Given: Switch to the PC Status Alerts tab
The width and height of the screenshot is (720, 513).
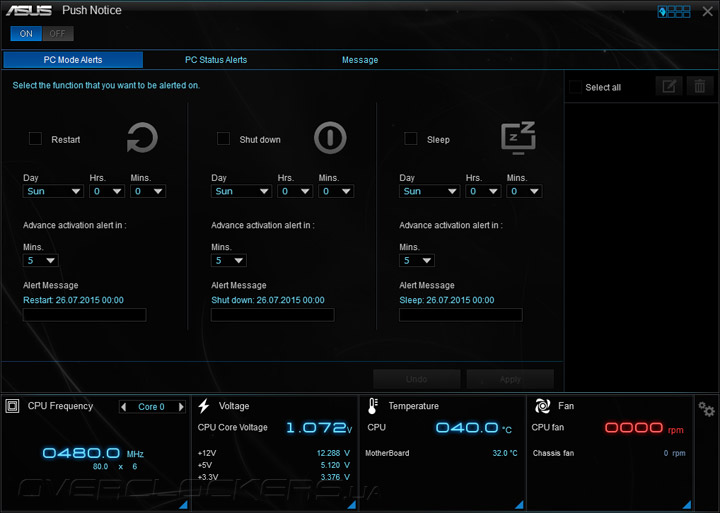Looking at the screenshot, I should click(216, 60).
